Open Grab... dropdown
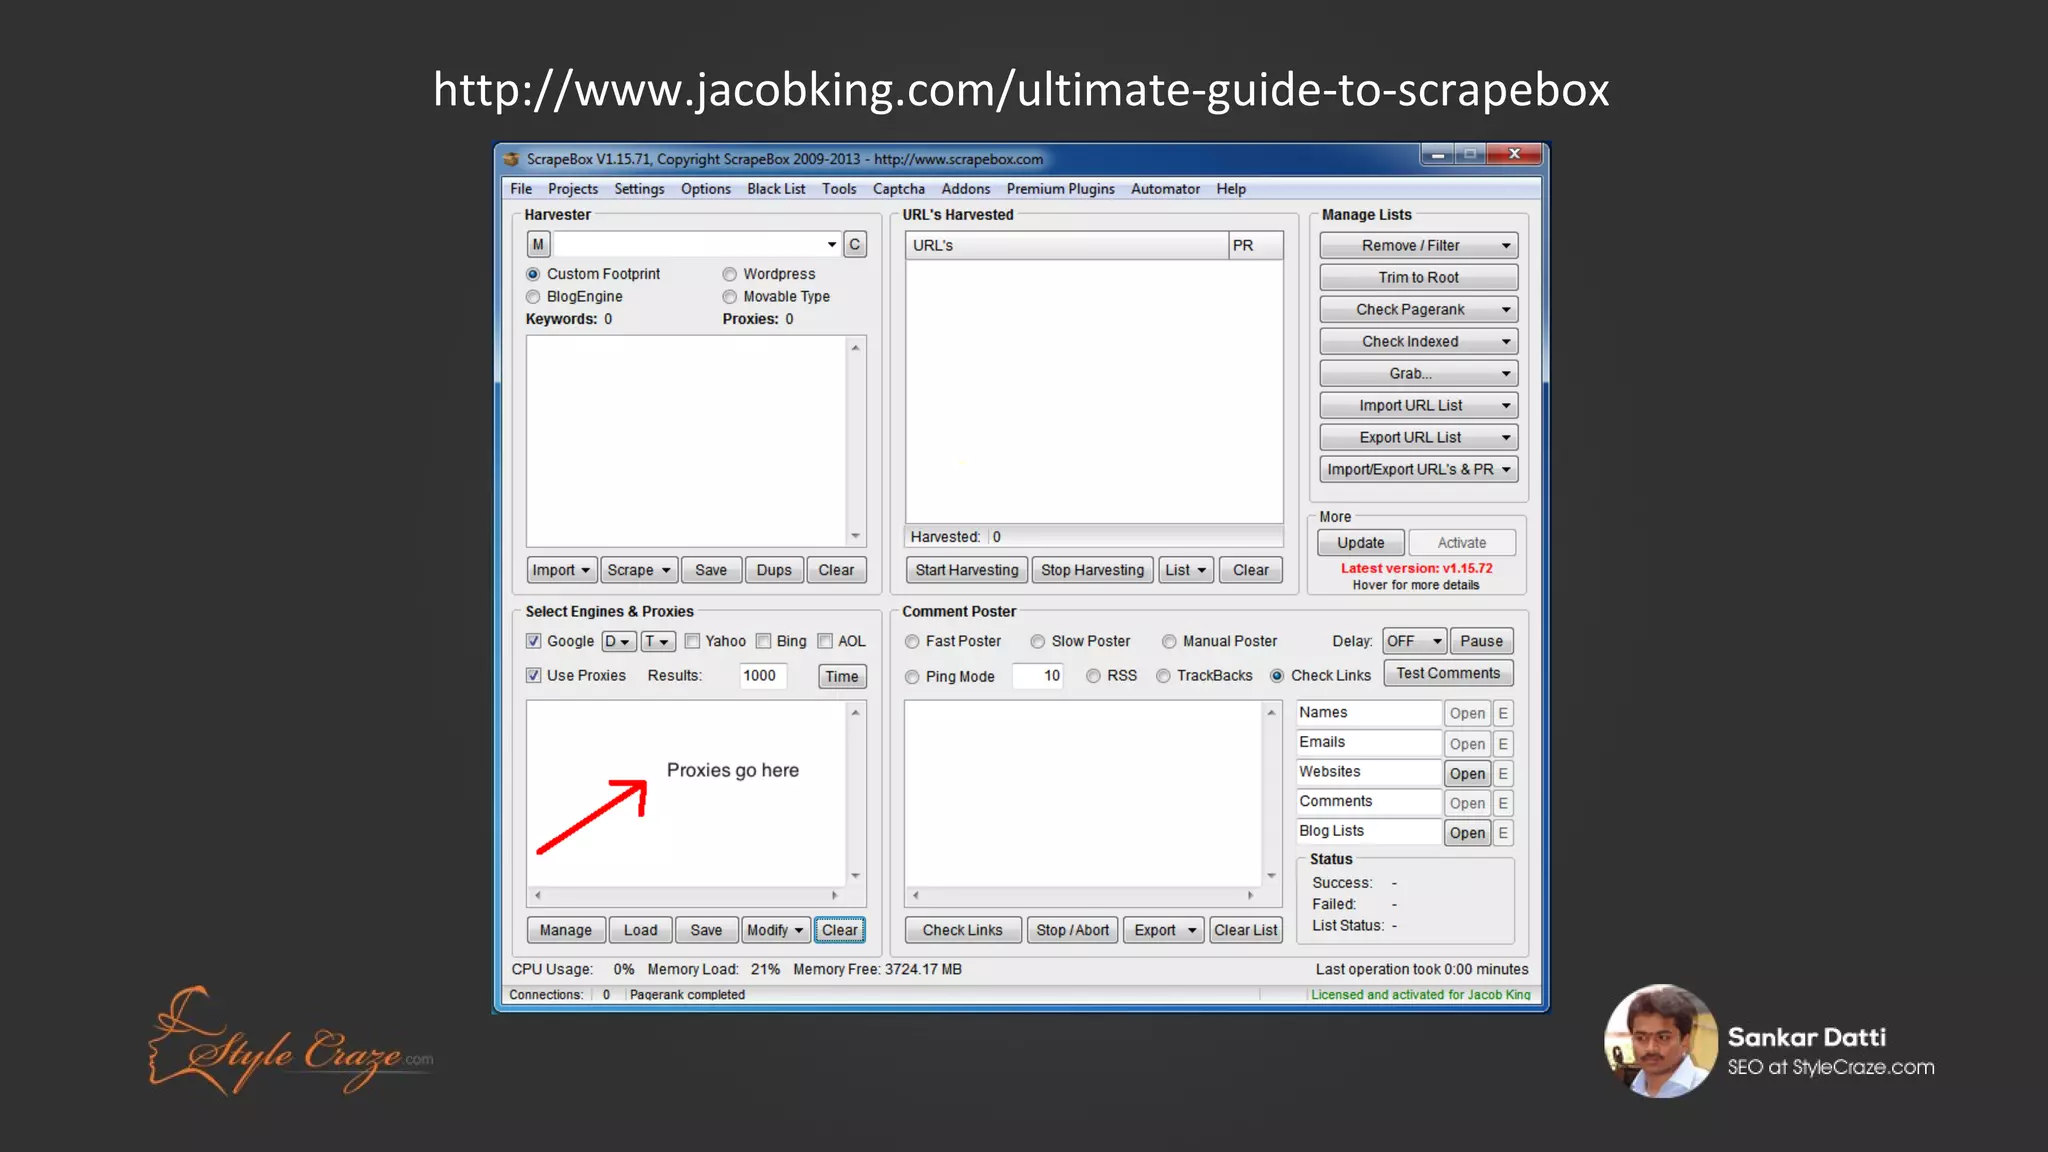The image size is (2048, 1152). point(1418,374)
